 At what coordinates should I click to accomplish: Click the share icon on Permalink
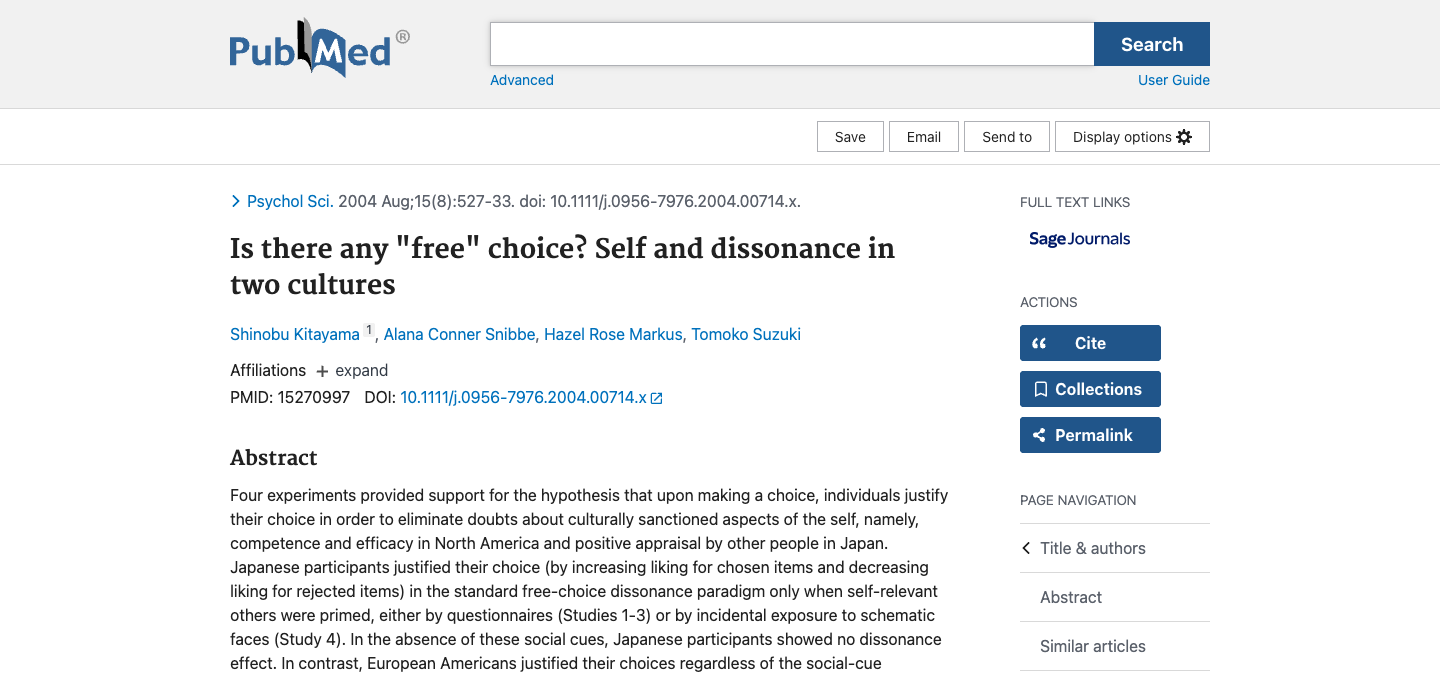(1039, 435)
